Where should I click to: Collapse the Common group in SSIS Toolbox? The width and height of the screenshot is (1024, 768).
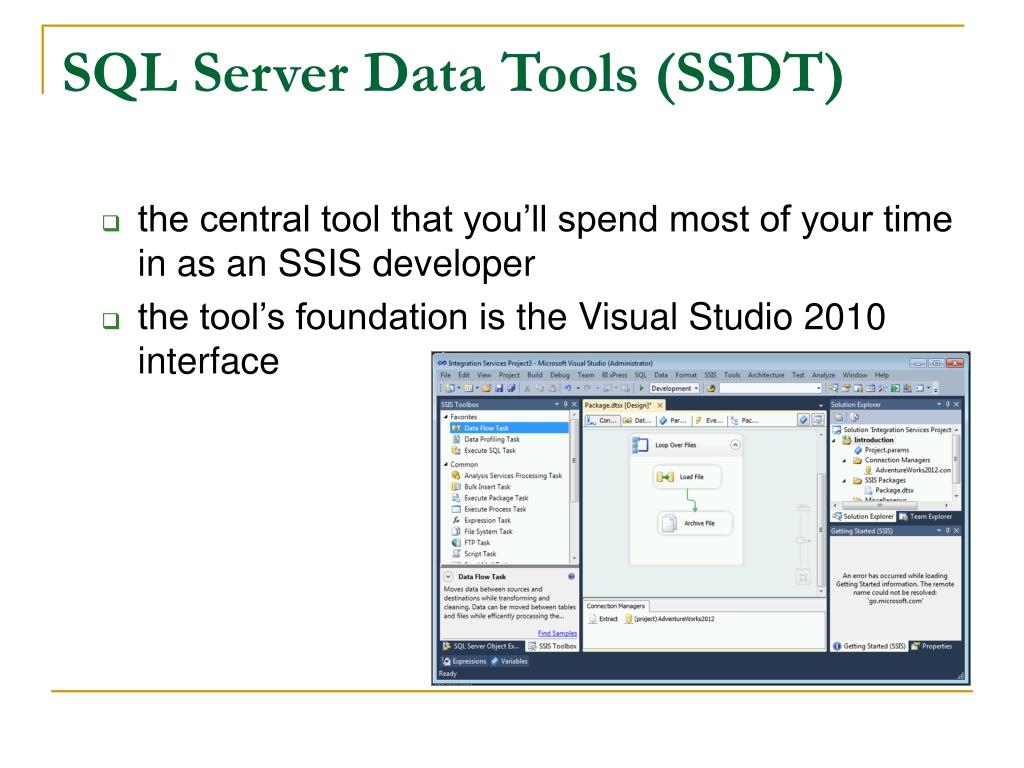pos(445,464)
